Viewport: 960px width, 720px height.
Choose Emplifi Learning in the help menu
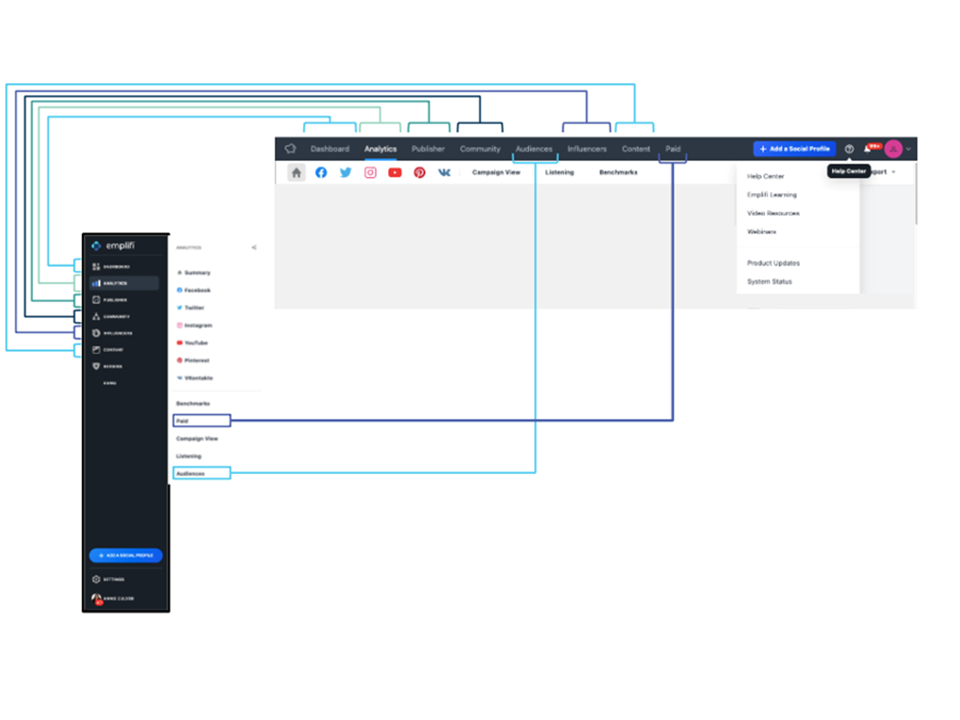pos(772,195)
